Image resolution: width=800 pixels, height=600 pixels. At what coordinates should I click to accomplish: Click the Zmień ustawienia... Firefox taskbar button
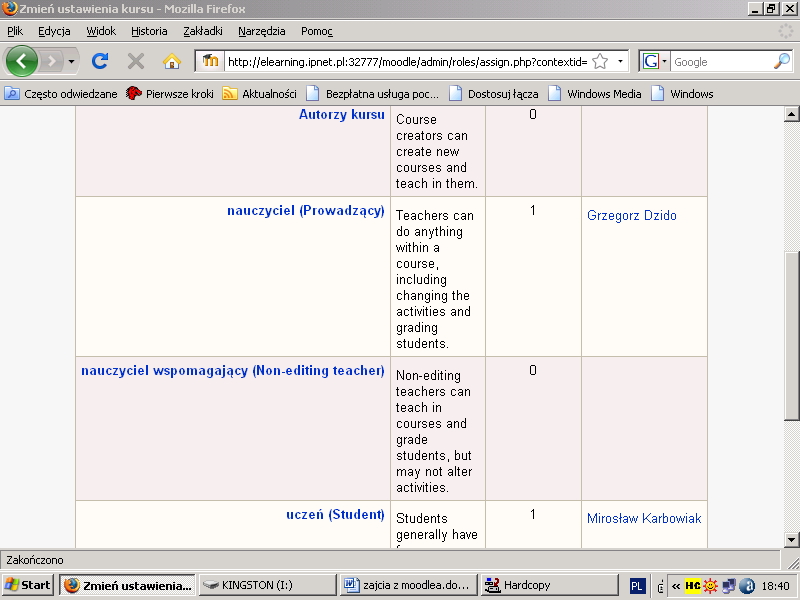click(x=128, y=585)
